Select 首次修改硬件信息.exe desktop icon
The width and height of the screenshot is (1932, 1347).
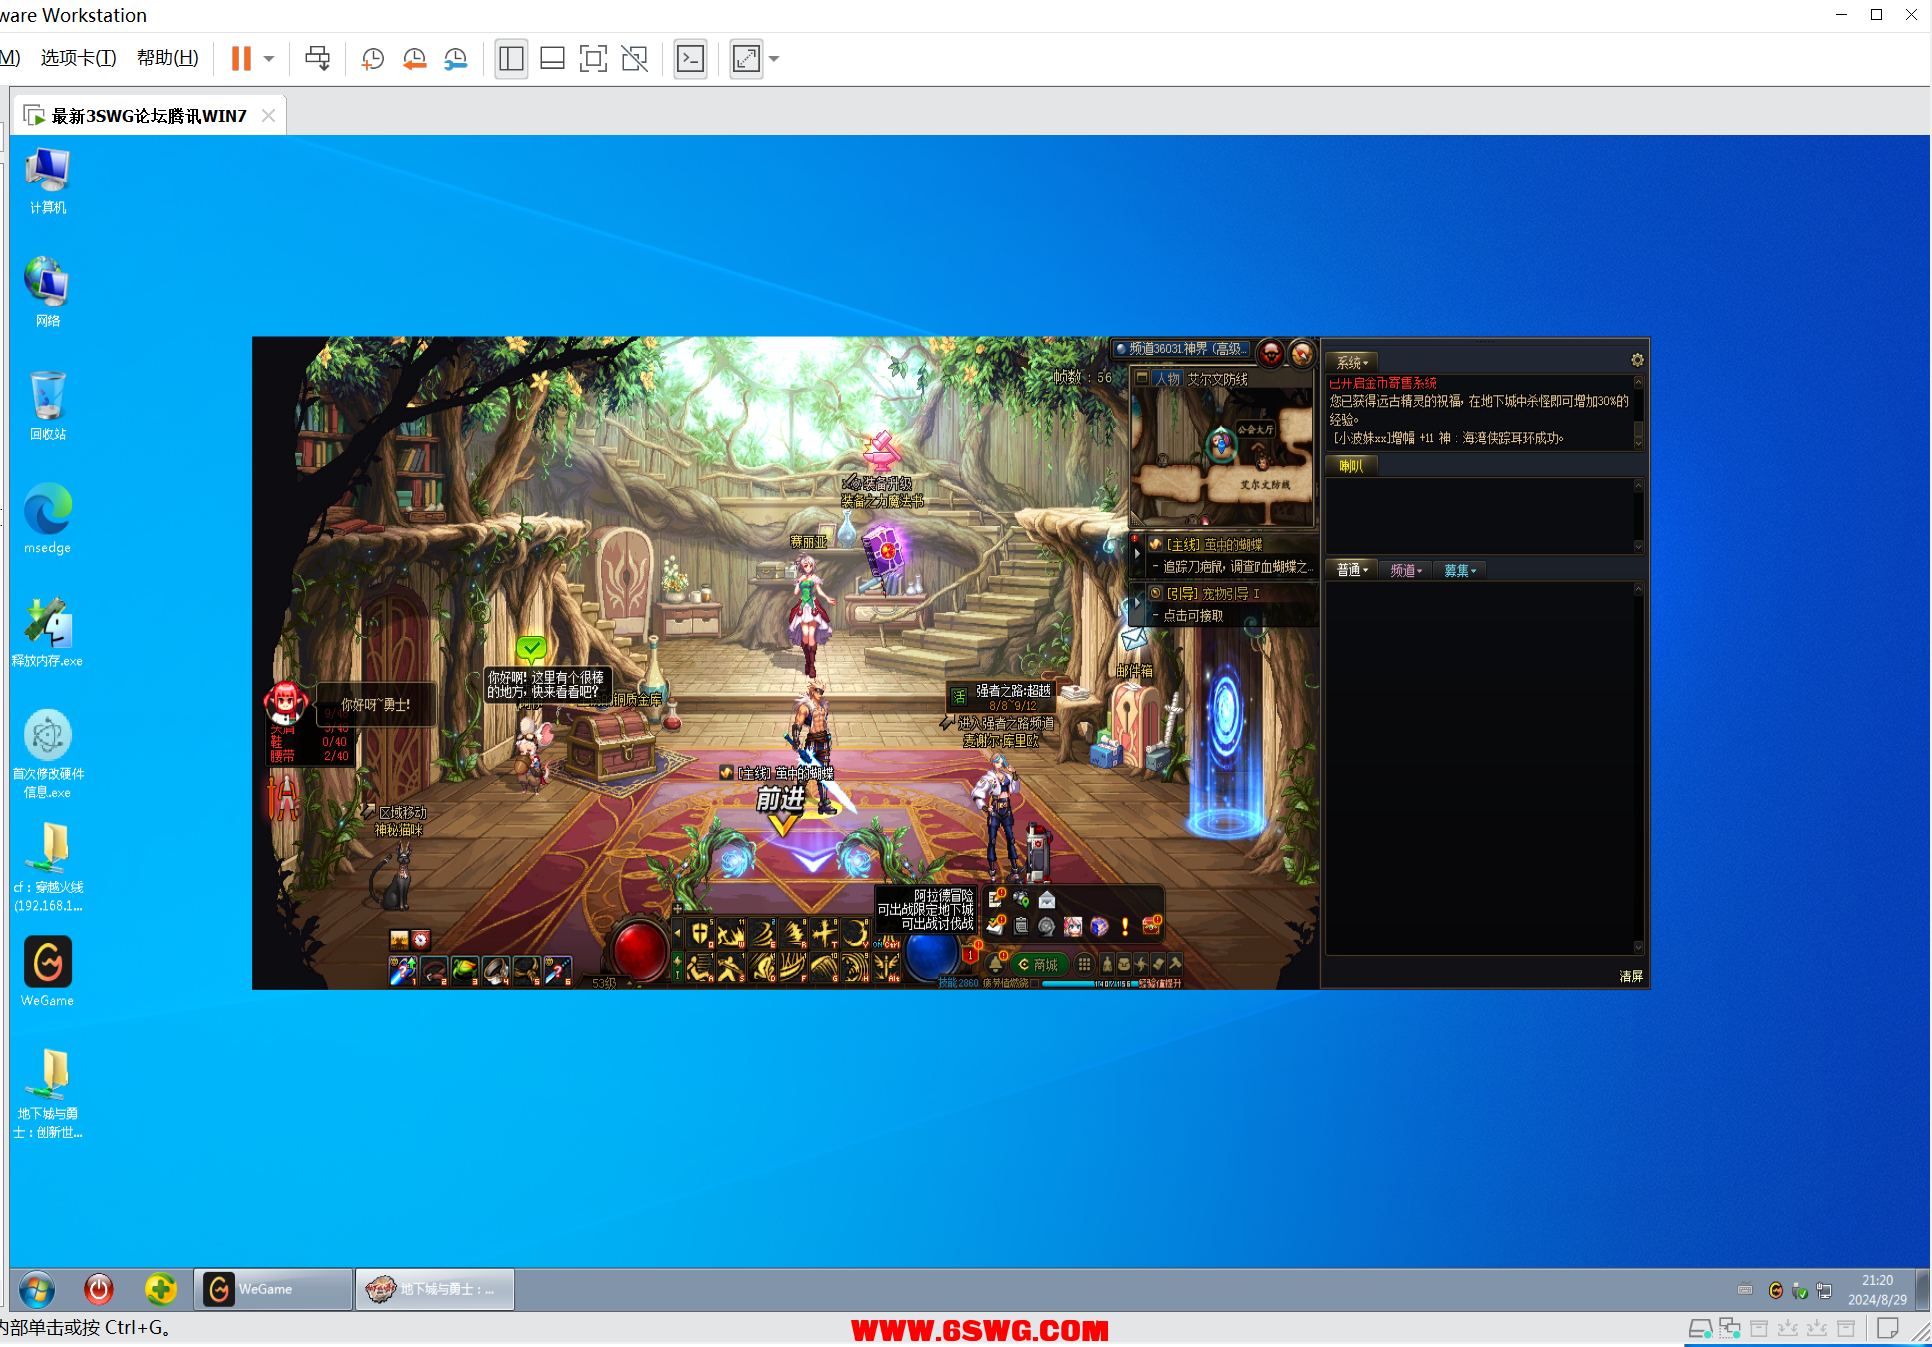(47, 755)
